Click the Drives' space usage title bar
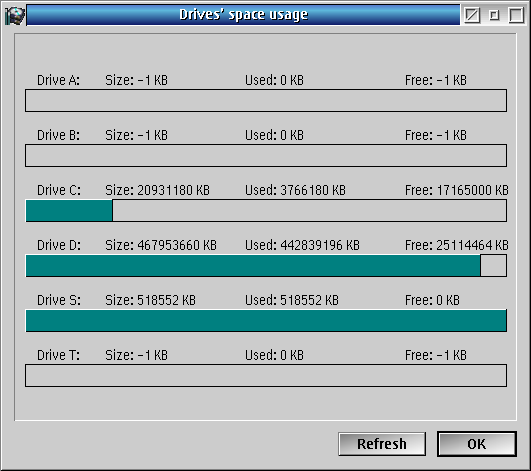 click(x=243, y=15)
